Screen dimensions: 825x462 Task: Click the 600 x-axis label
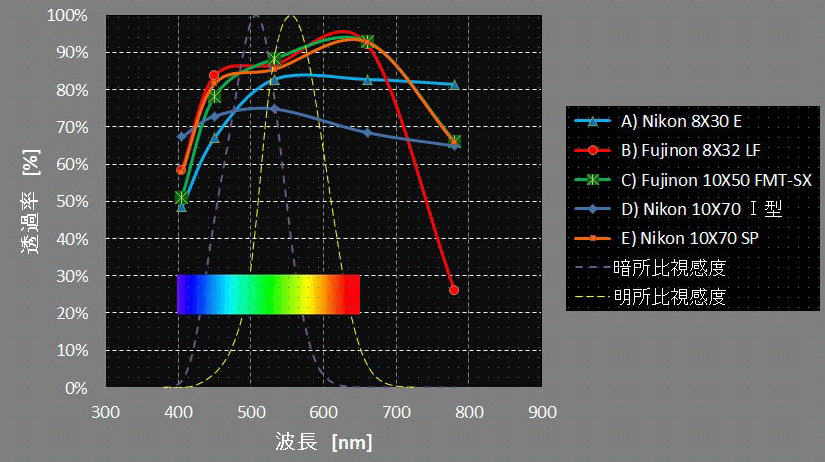324,412
